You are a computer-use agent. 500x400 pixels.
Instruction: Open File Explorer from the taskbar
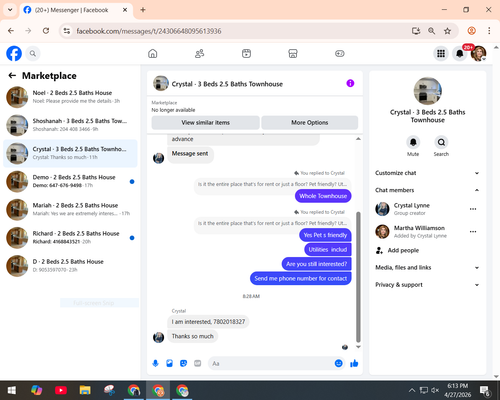pos(85,390)
